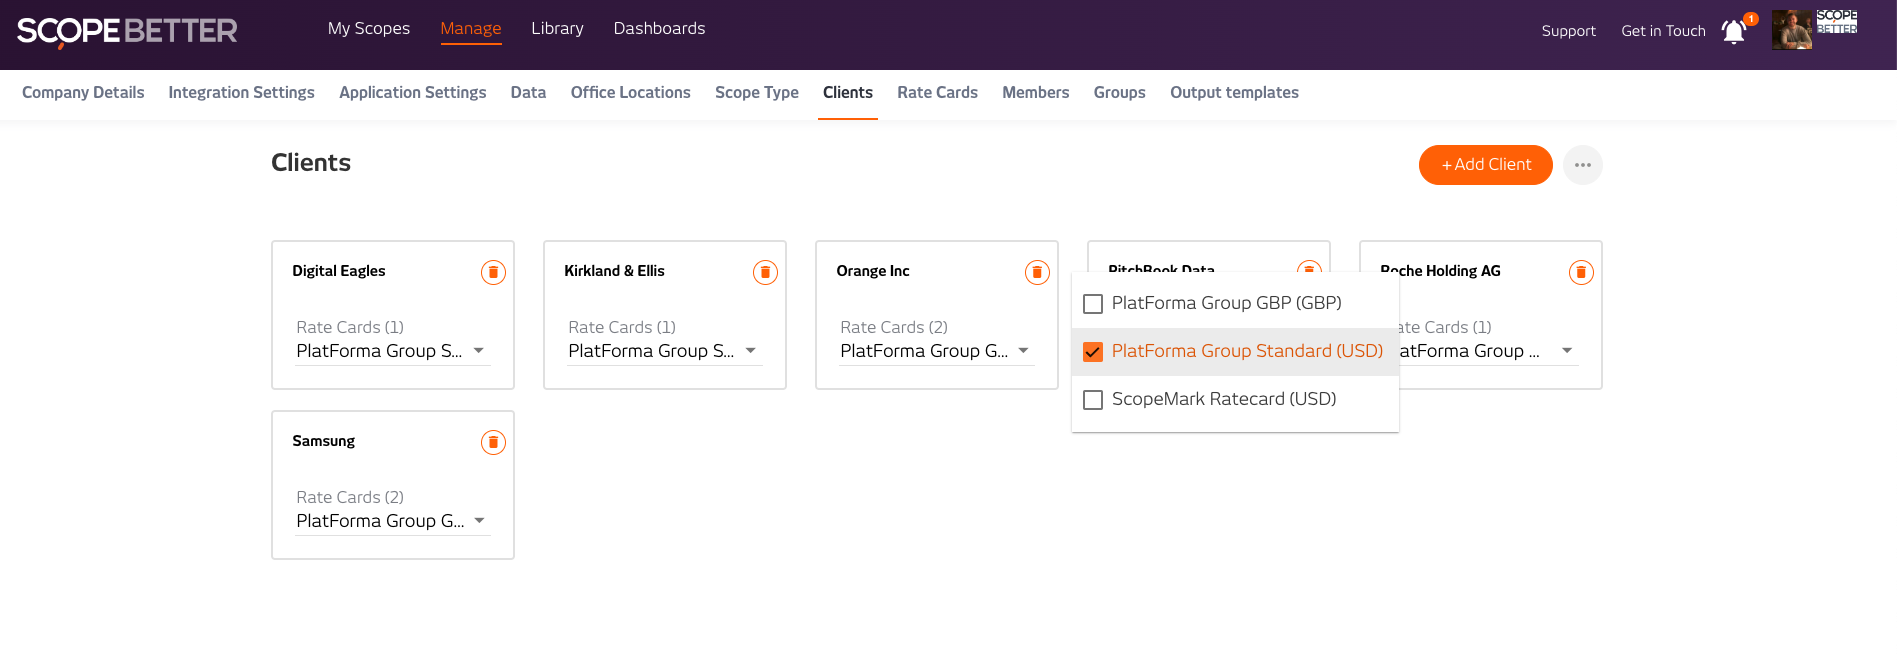Click Rate Cards (1) label on Kirkland & Ellis card

point(622,327)
